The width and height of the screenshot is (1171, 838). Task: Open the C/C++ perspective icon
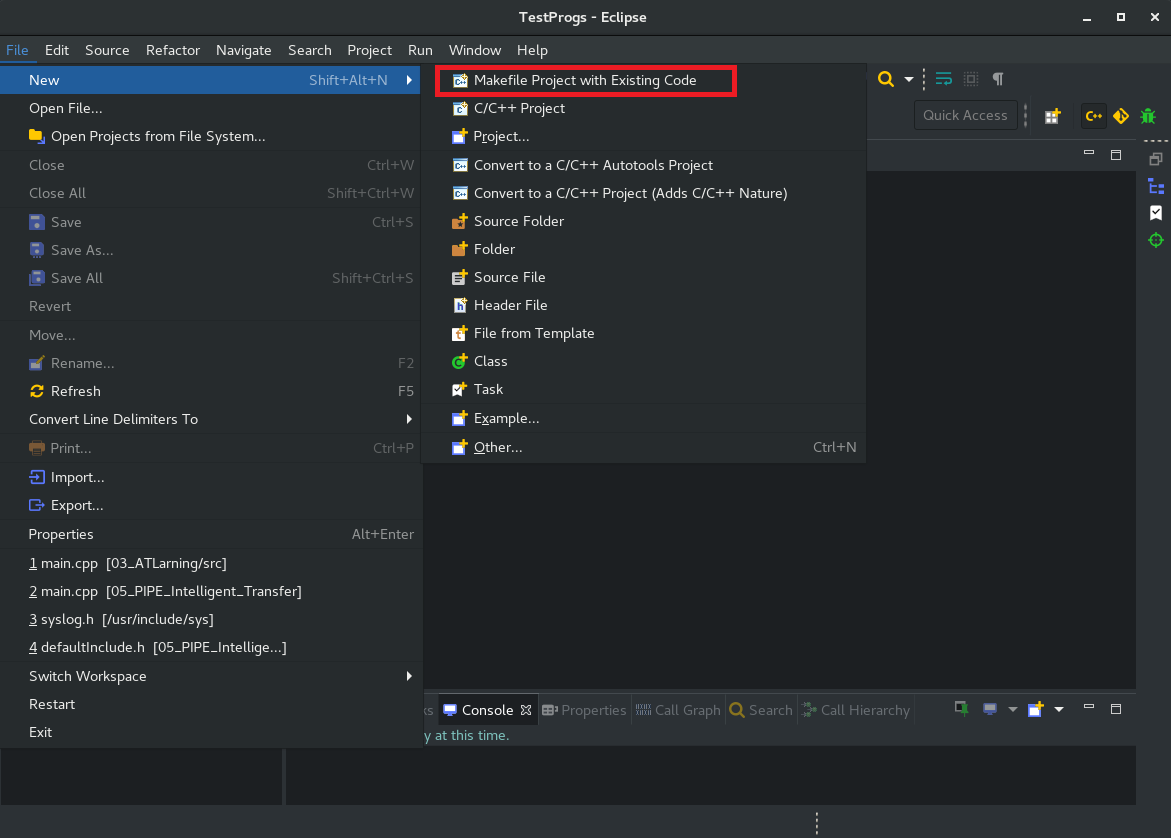[x=1094, y=115]
